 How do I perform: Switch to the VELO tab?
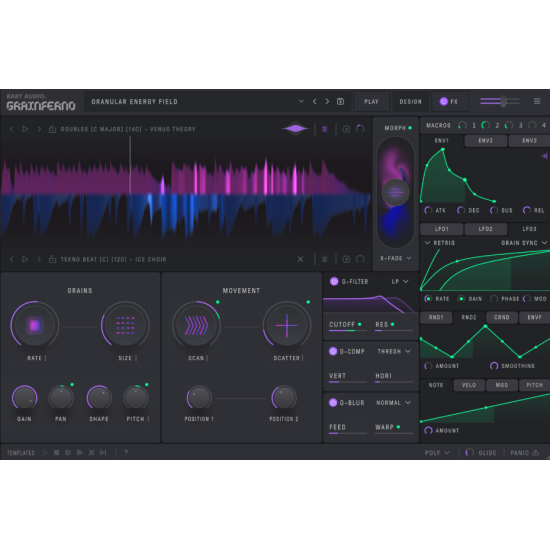(x=469, y=385)
